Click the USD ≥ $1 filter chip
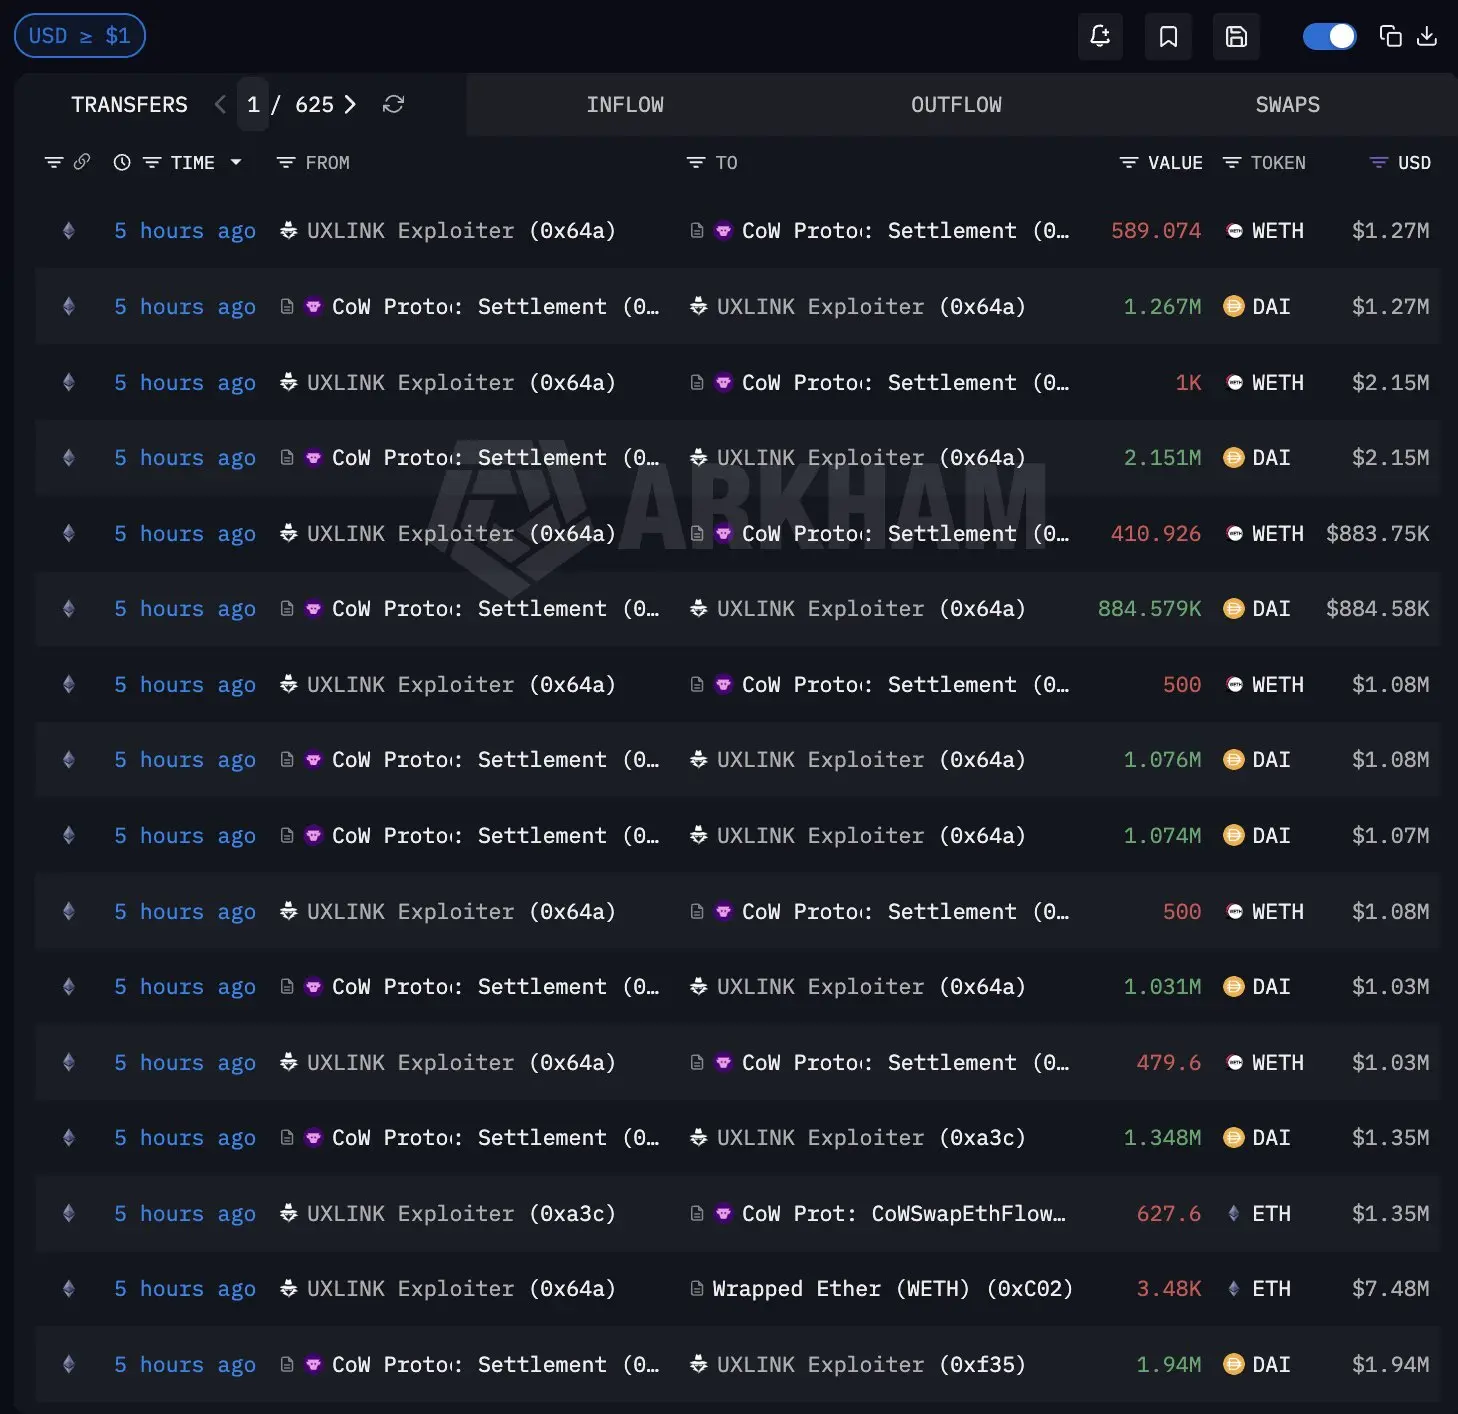 pyautogui.click(x=80, y=36)
